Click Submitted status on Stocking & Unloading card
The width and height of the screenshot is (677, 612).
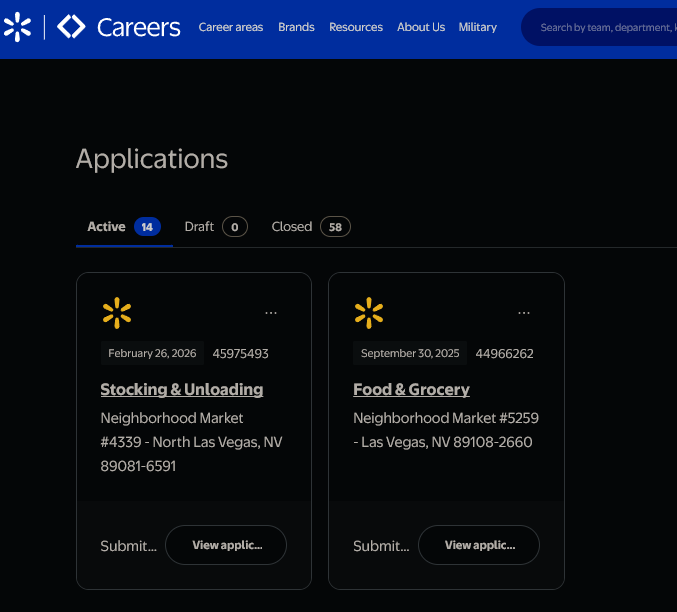coord(129,546)
